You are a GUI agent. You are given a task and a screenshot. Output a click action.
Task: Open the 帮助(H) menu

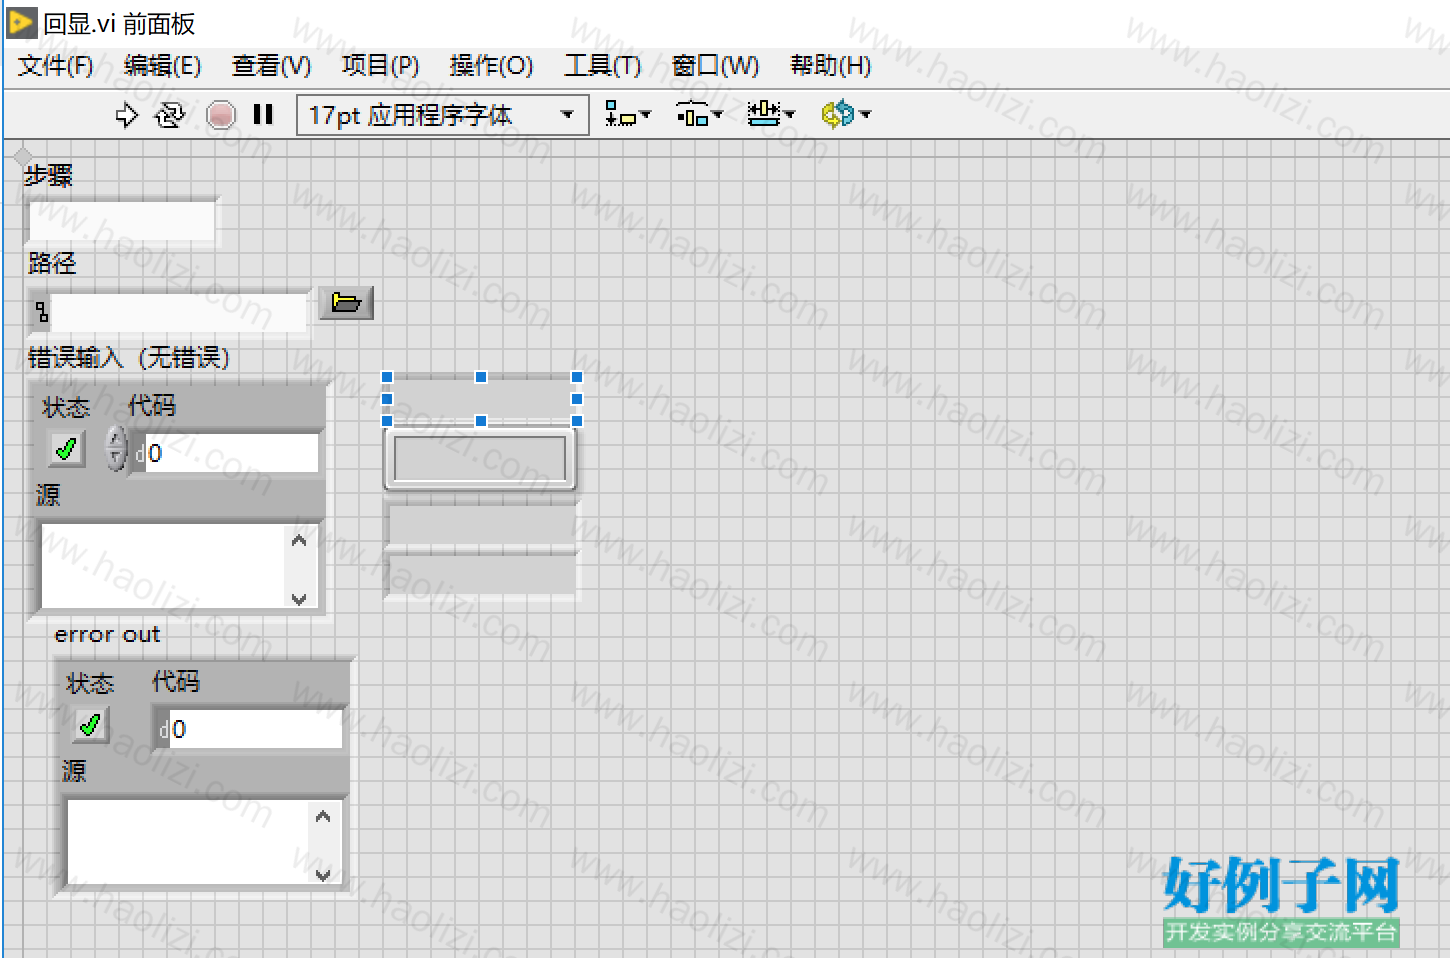pyautogui.click(x=830, y=65)
